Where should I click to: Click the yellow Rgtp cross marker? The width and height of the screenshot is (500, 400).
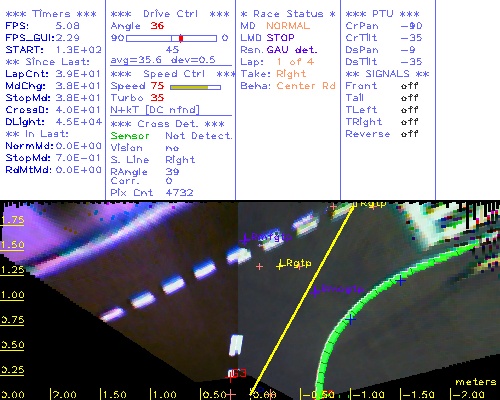click(x=280, y=266)
